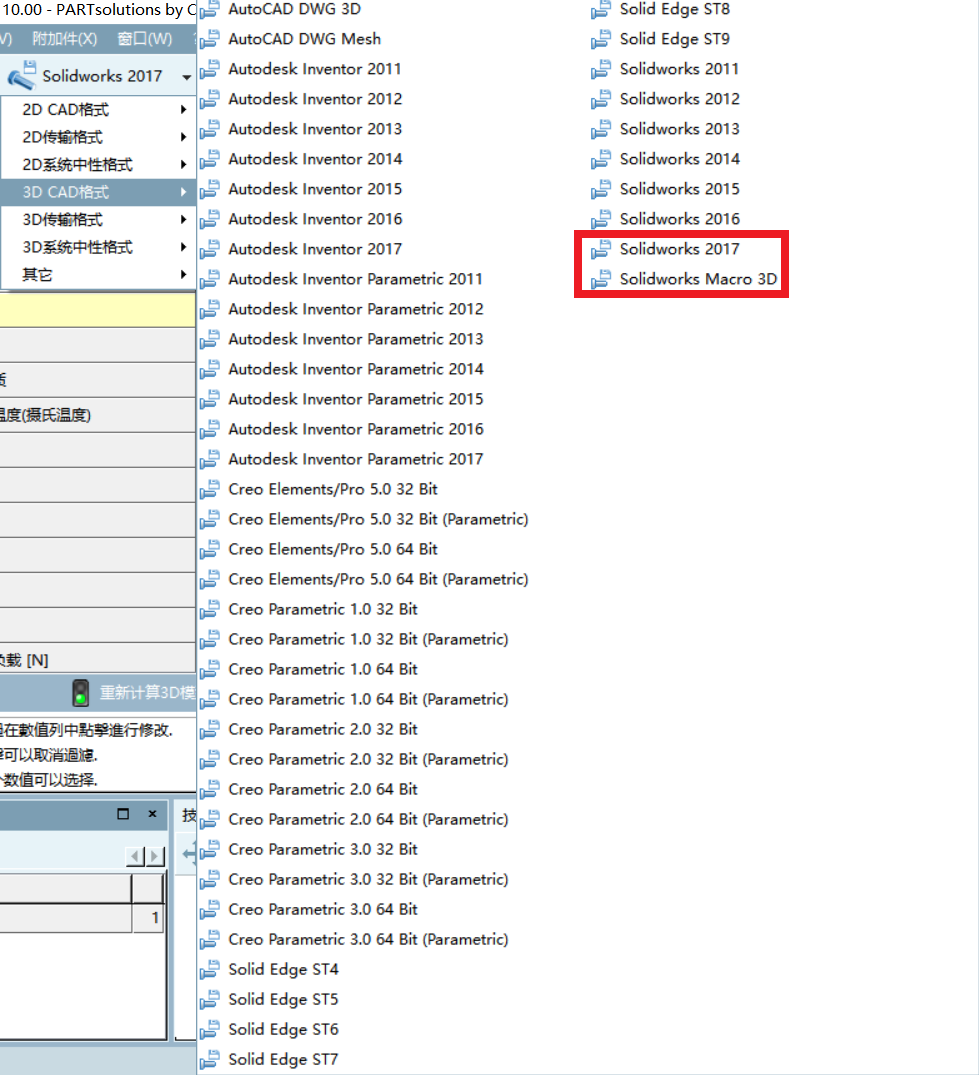Close the bottom docked panel
This screenshot has width=979, height=1075.
[x=152, y=814]
